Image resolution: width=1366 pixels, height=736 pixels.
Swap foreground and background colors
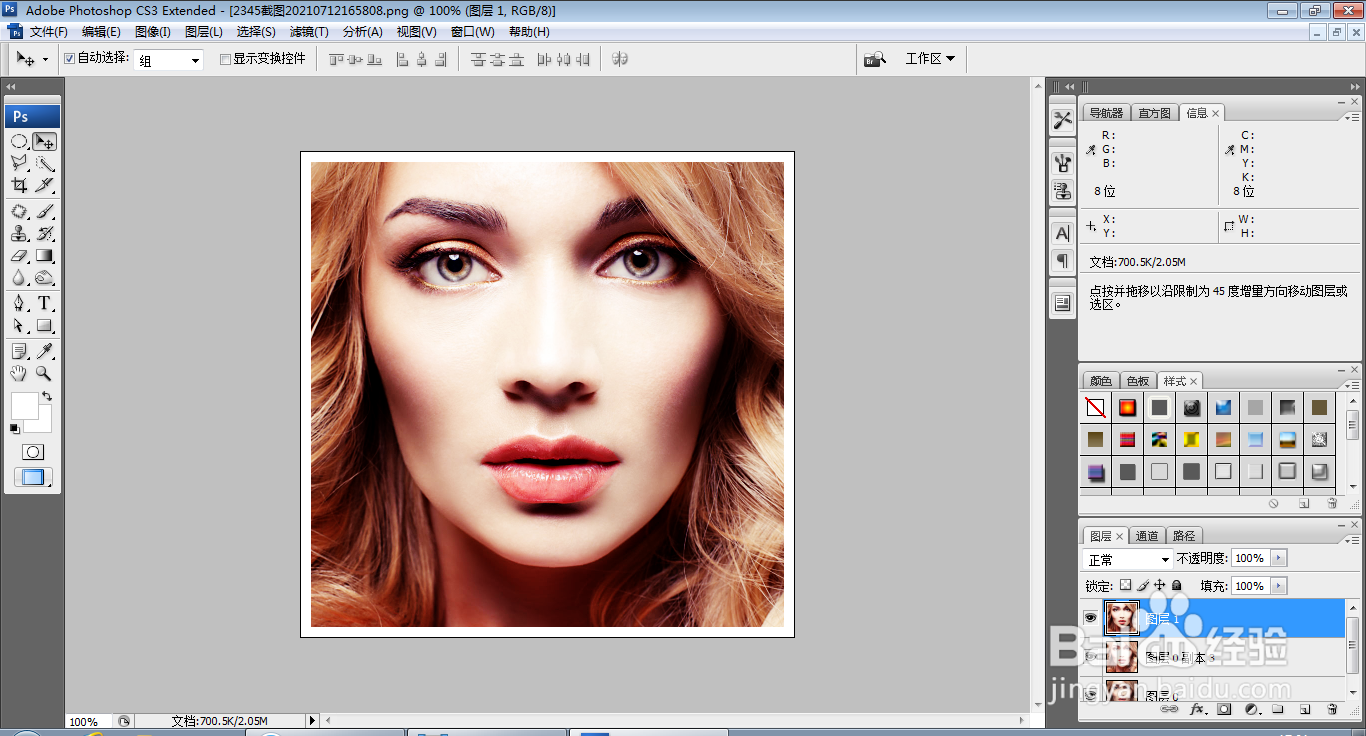(47, 397)
